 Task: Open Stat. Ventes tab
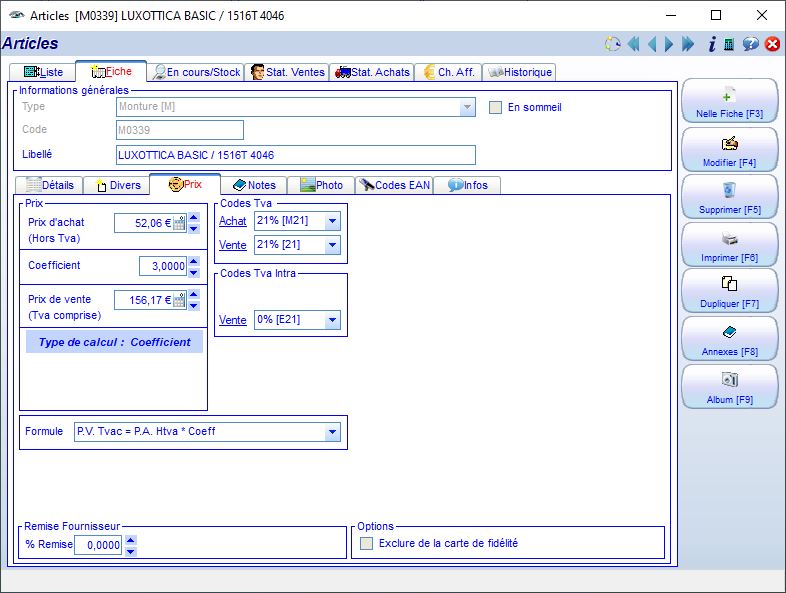(287, 72)
